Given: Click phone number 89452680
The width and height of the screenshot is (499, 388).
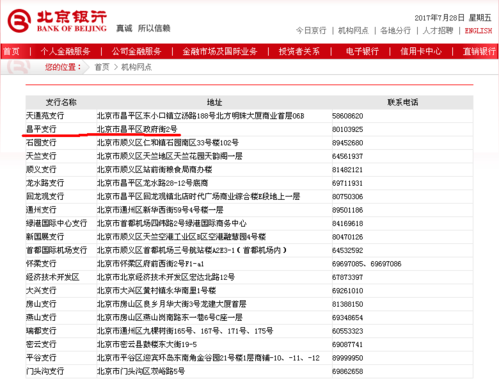Looking at the screenshot, I should [x=348, y=143].
